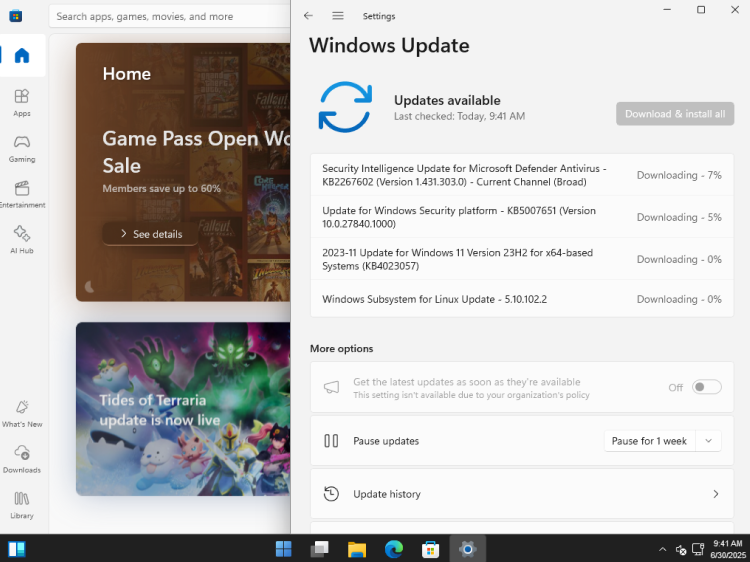Click Download & install all button
The height and width of the screenshot is (562, 750).
[x=675, y=114]
